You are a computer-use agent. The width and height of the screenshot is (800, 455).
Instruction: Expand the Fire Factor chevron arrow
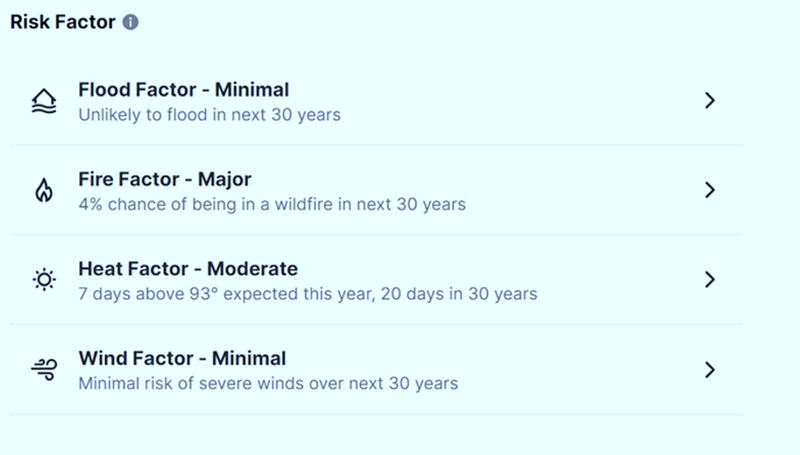710,190
